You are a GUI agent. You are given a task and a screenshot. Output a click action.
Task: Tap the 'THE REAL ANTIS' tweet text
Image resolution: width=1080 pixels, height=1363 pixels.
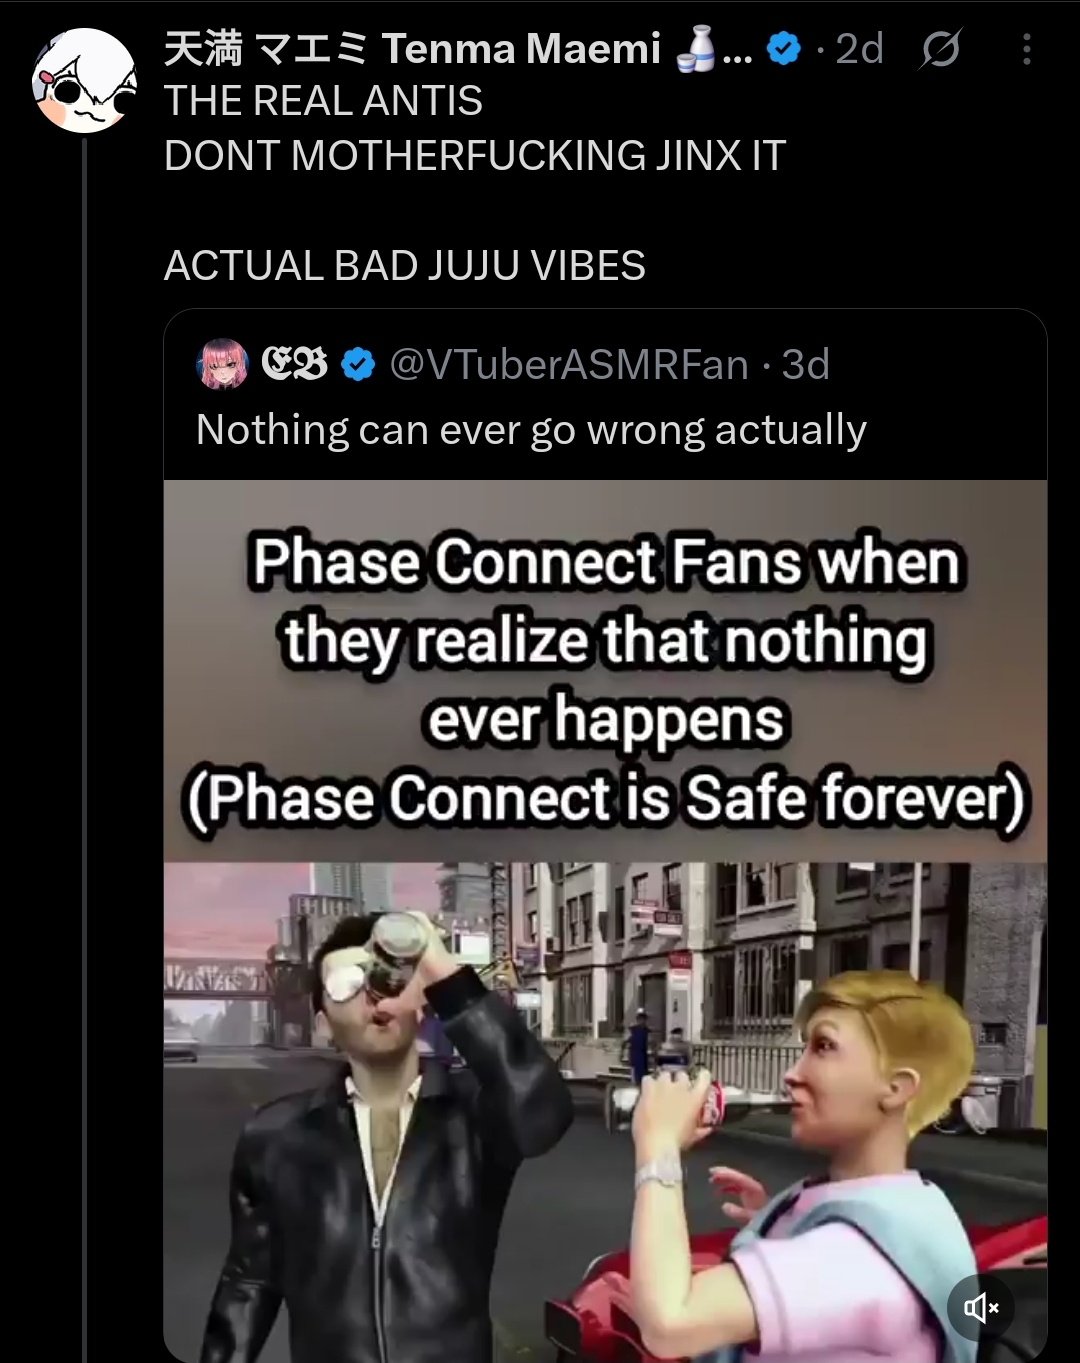click(x=323, y=101)
